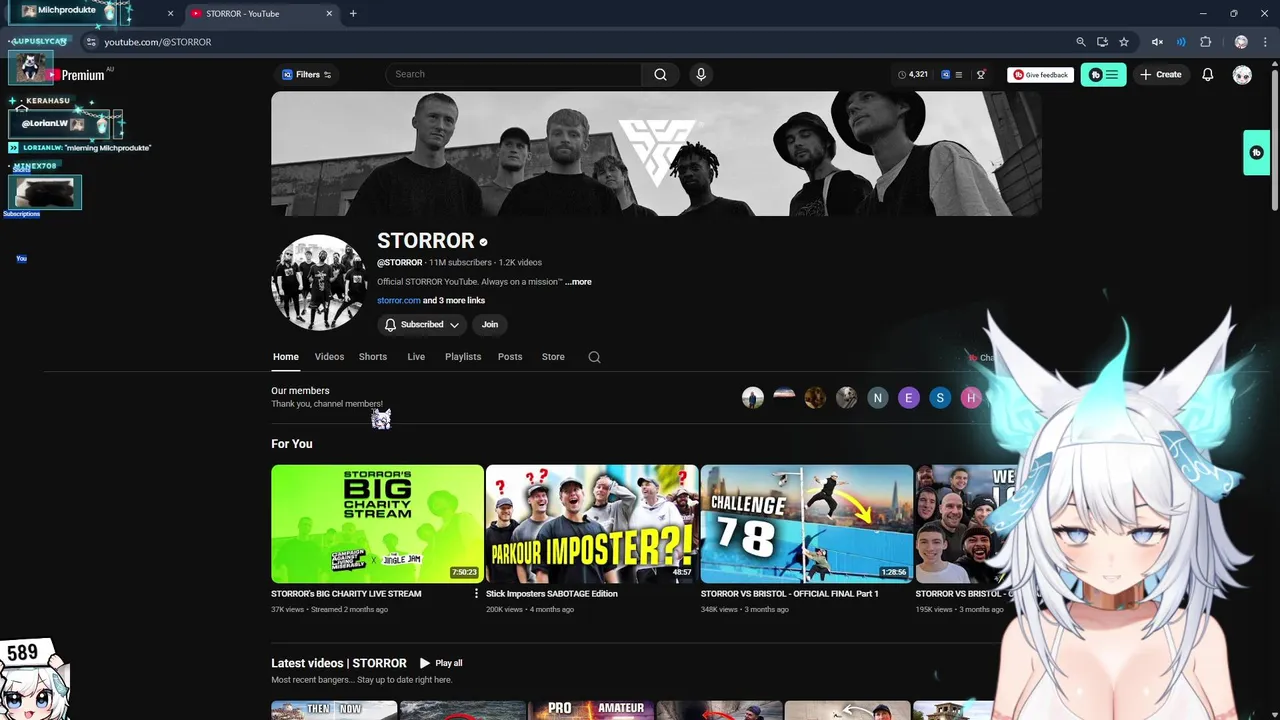Open a new browser tab
The width and height of the screenshot is (1280, 720).
coord(353,13)
